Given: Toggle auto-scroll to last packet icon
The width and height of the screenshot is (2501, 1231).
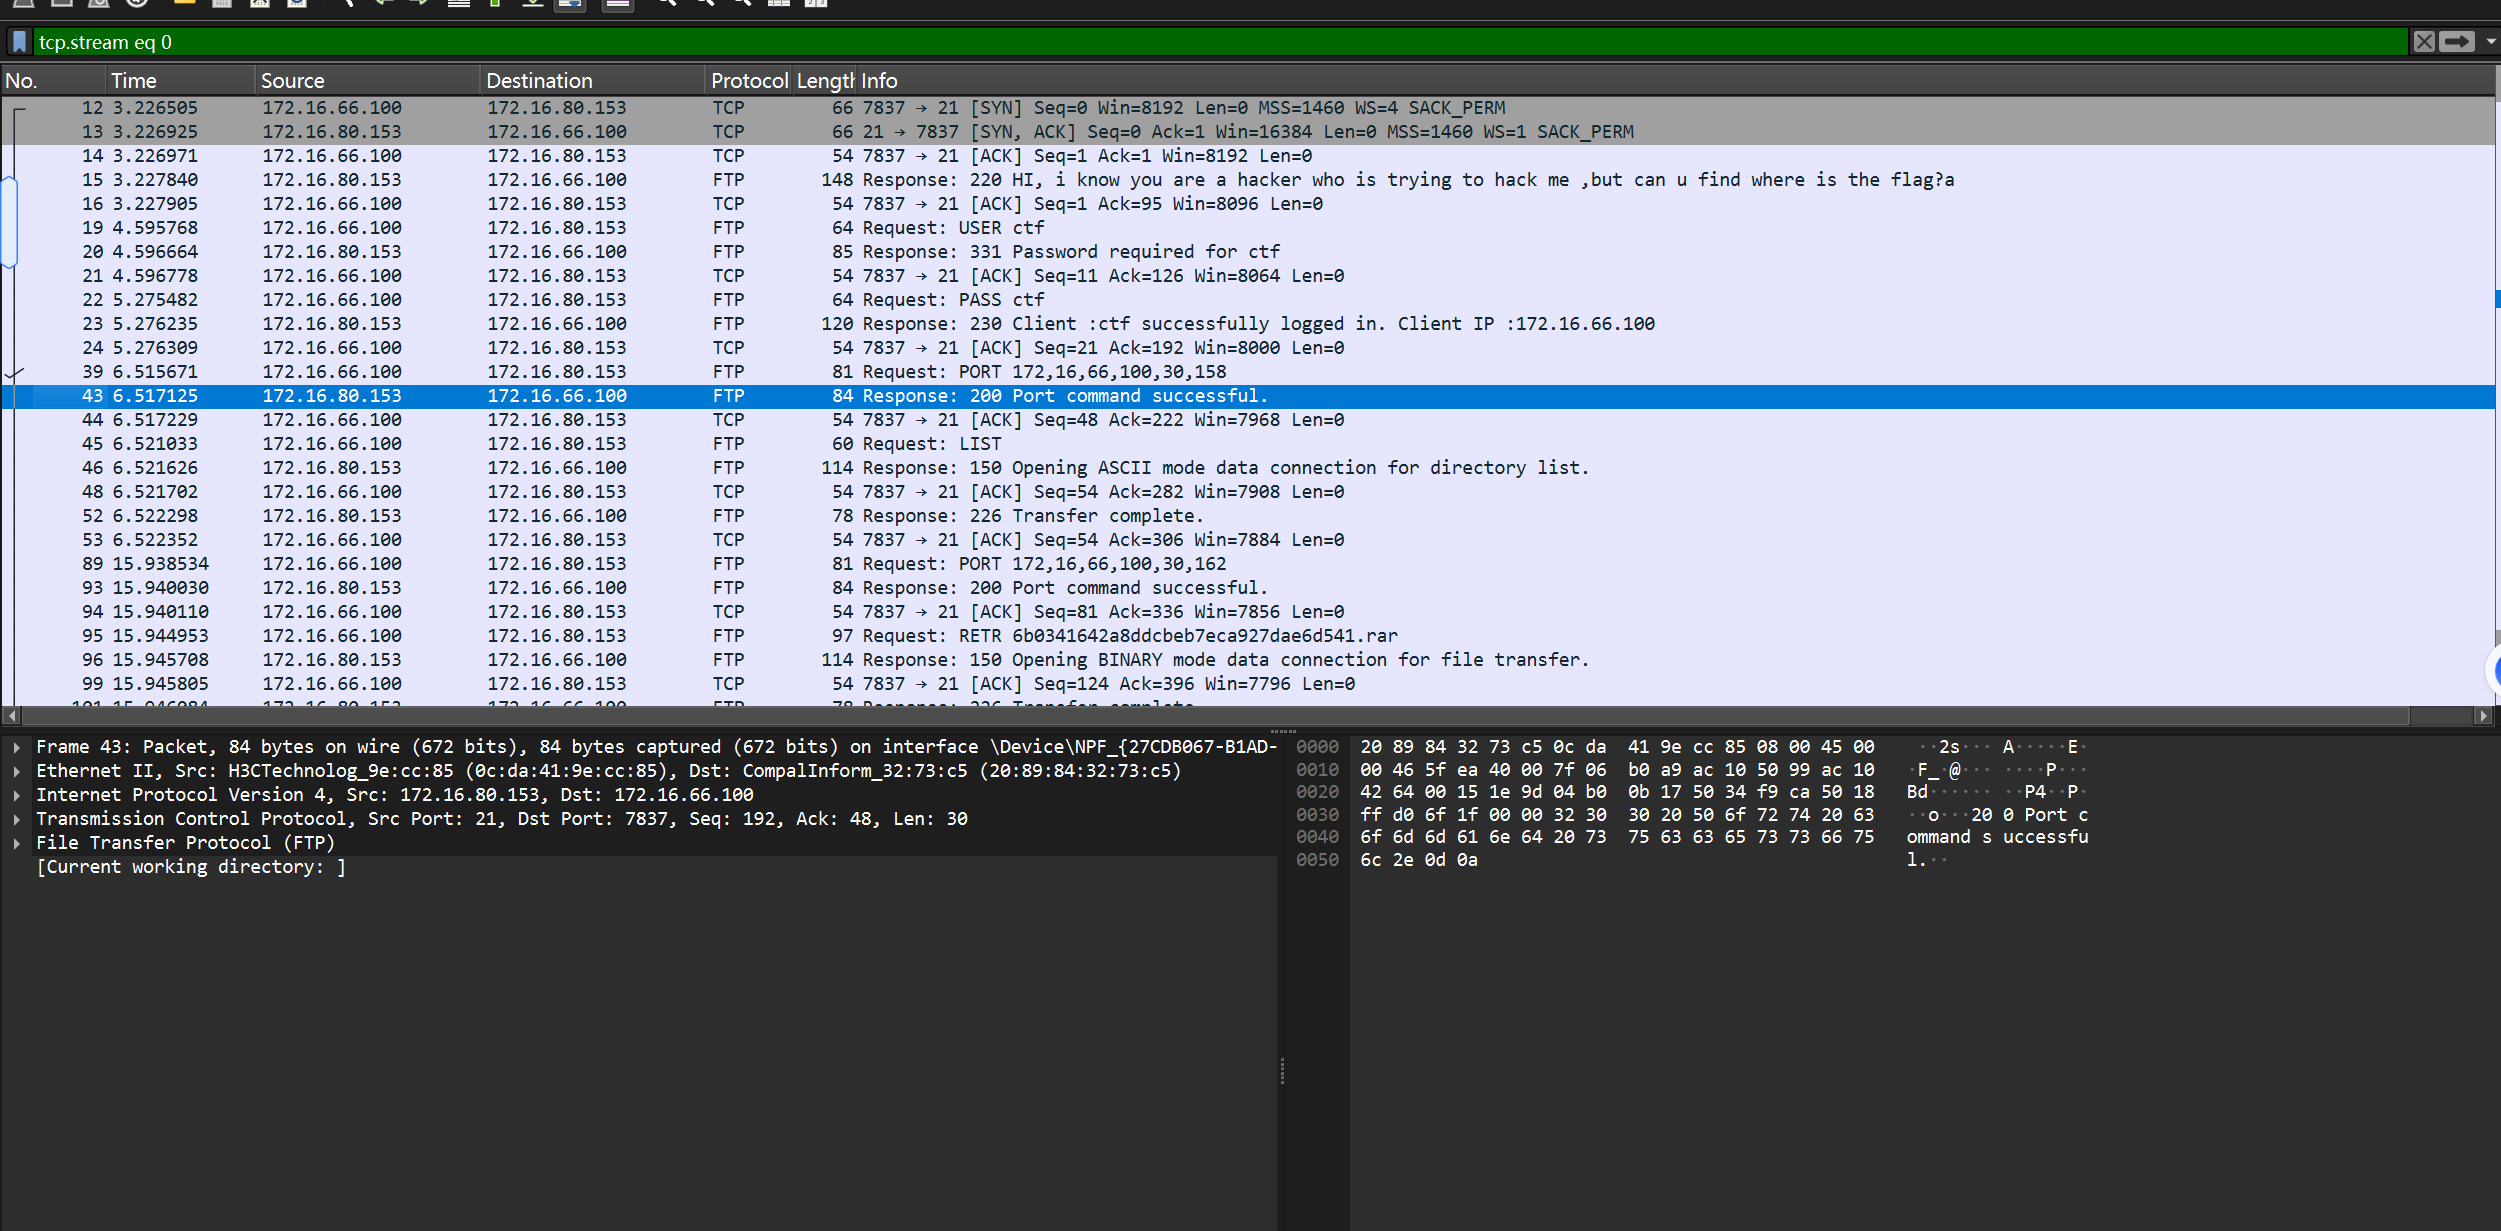Looking at the screenshot, I should [570, 3].
